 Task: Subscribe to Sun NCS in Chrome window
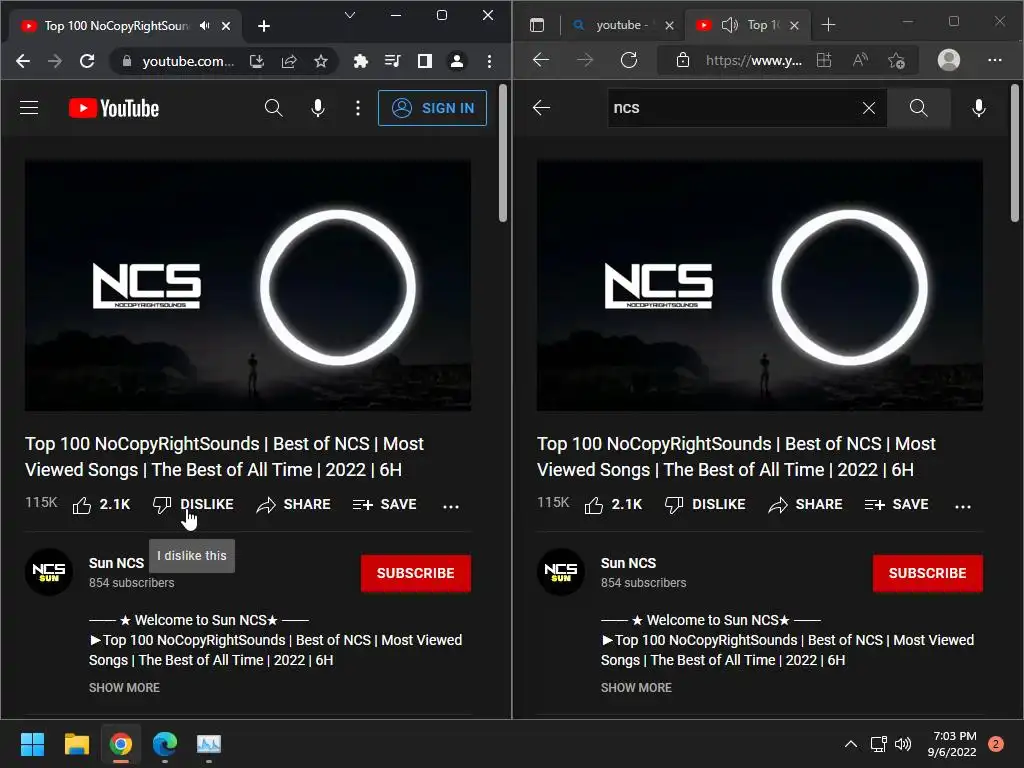[x=415, y=573]
